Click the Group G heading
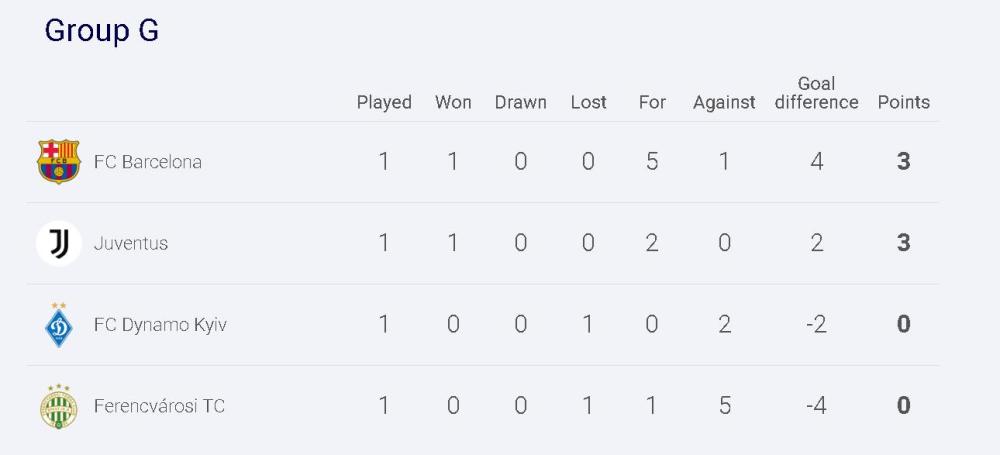 pyautogui.click(x=101, y=31)
